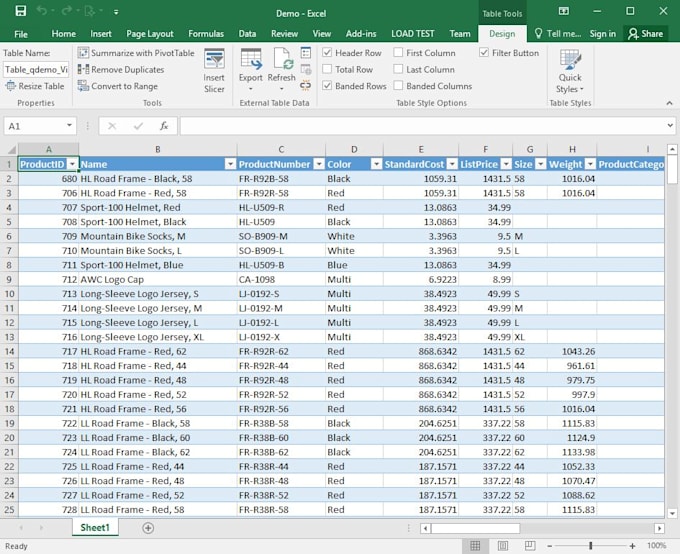The width and height of the screenshot is (680, 554).
Task: Open the ProductID filter dropdown
Action: [x=72, y=164]
